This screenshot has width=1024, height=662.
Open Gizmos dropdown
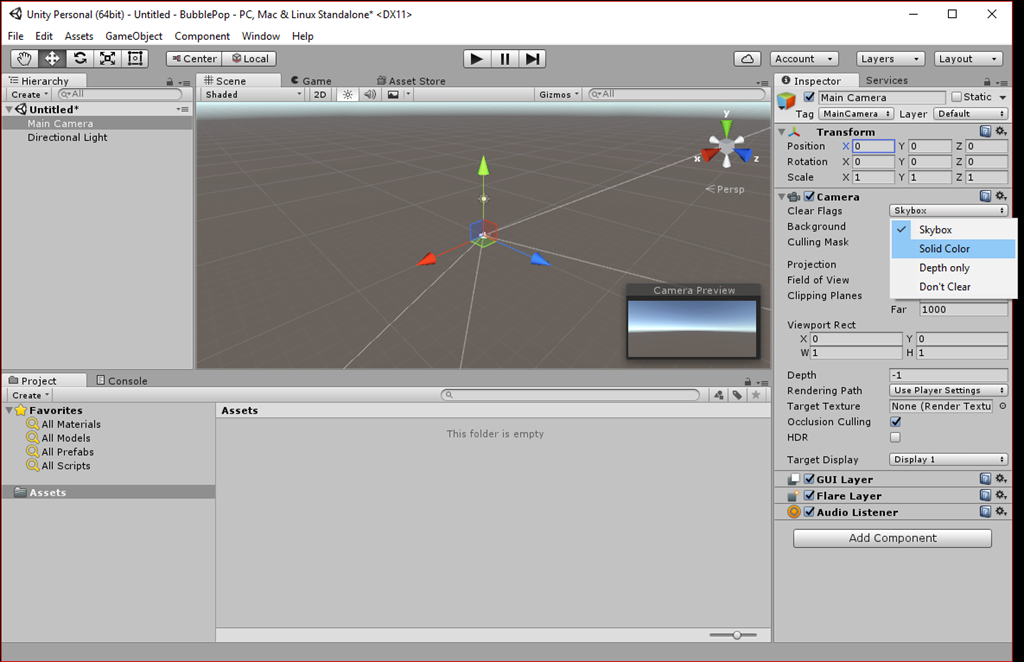[559, 95]
